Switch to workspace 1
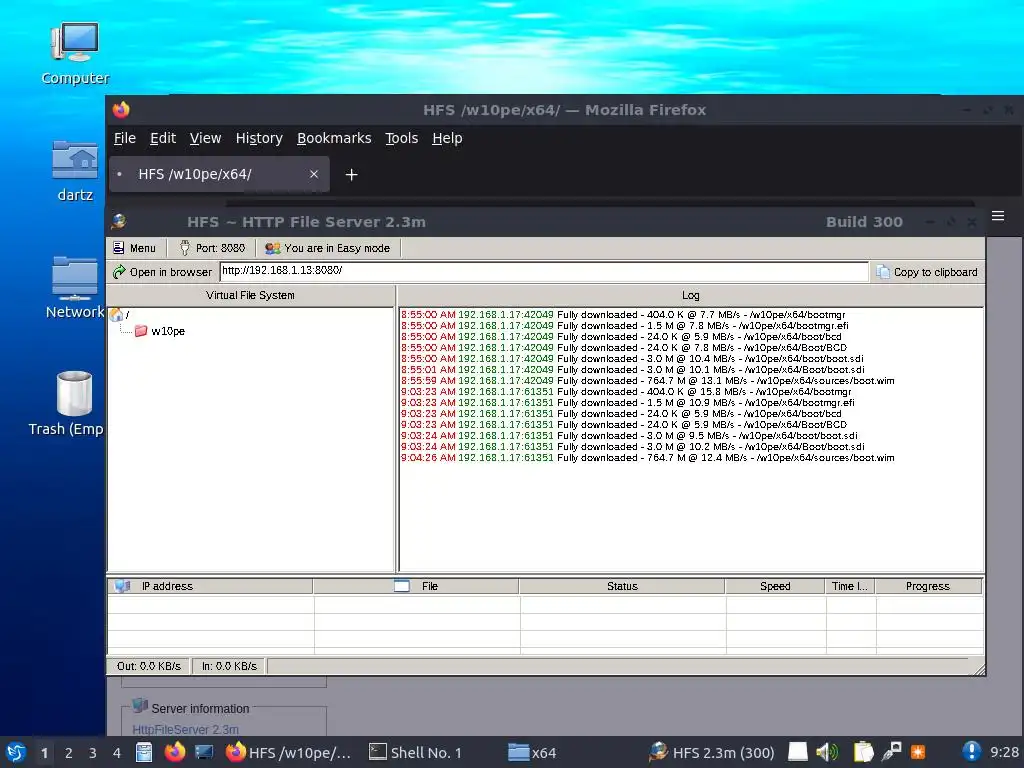 (44, 753)
